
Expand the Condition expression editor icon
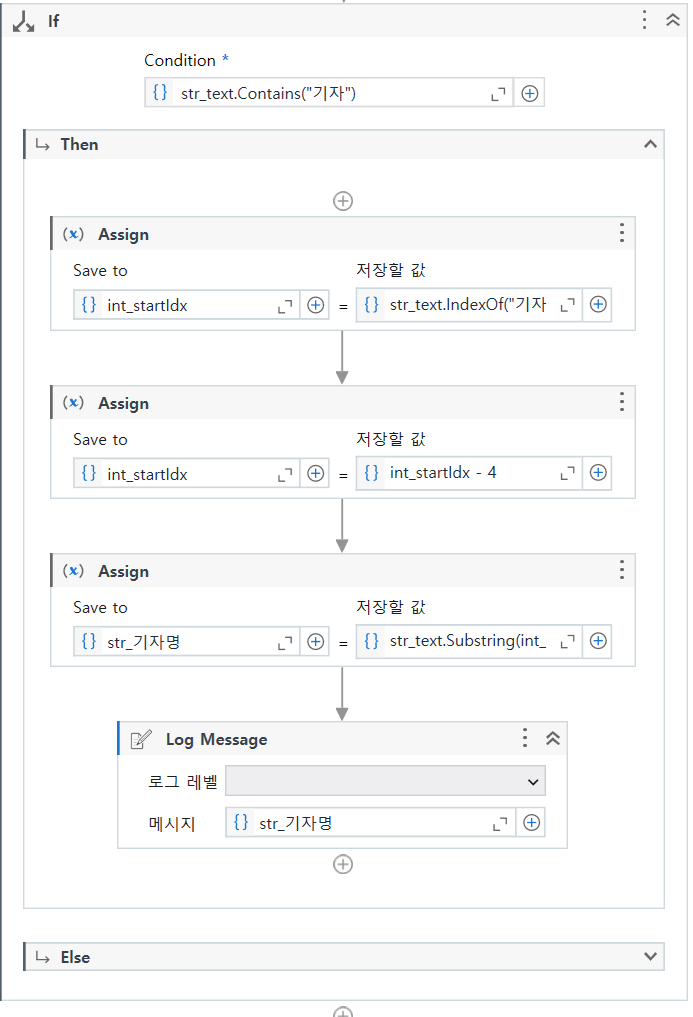coord(498,94)
